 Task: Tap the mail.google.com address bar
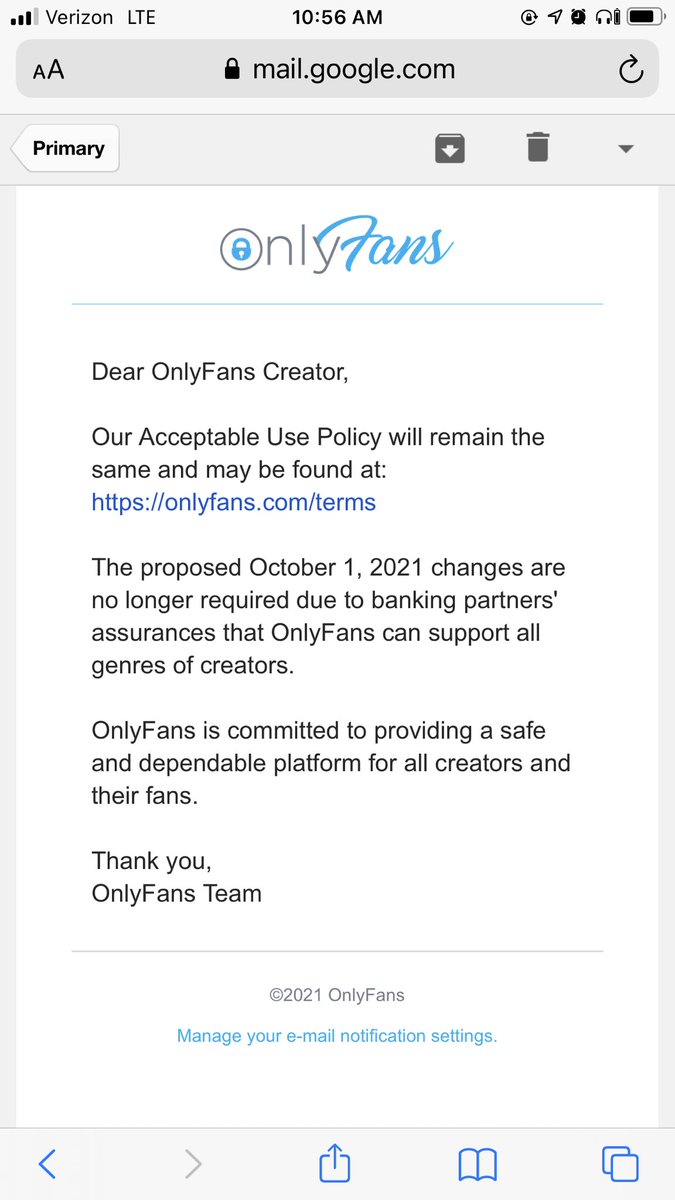coord(337,69)
